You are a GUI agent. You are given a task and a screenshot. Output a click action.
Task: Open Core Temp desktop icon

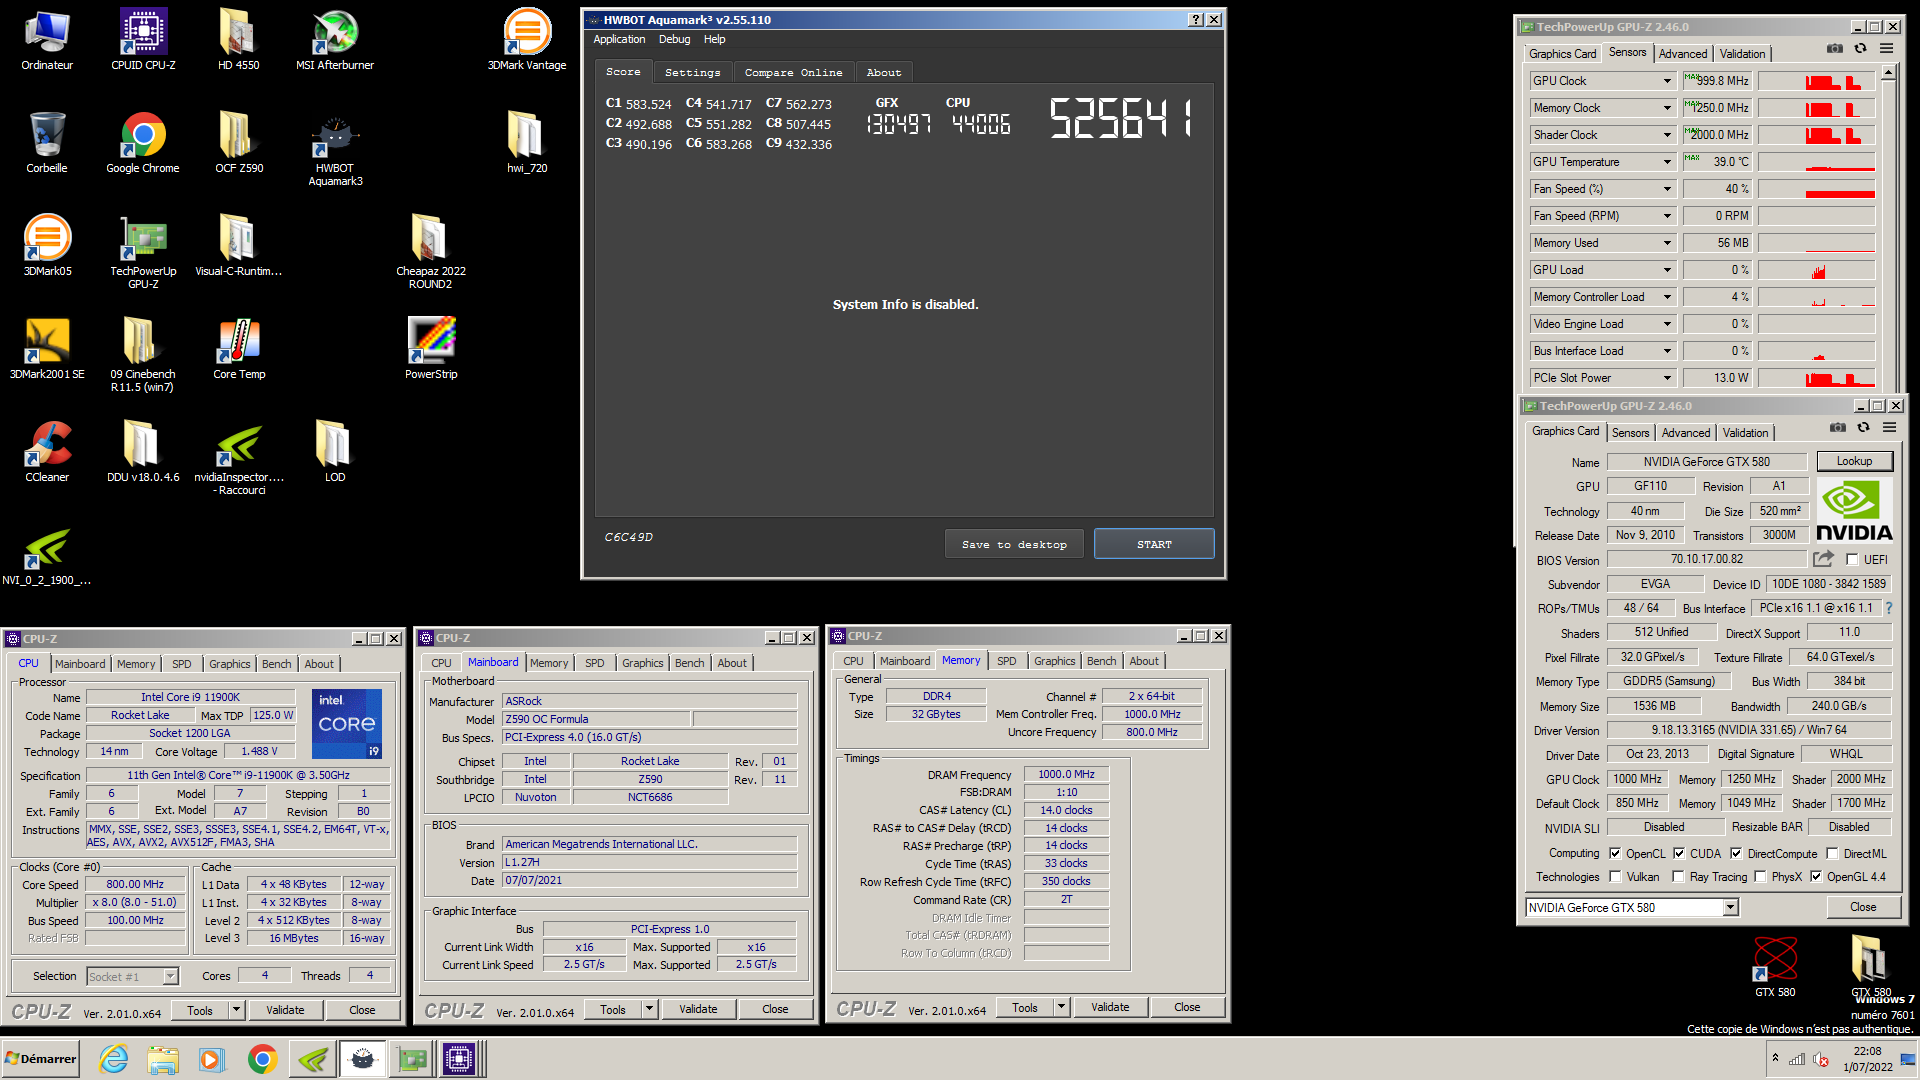pyautogui.click(x=239, y=349)
